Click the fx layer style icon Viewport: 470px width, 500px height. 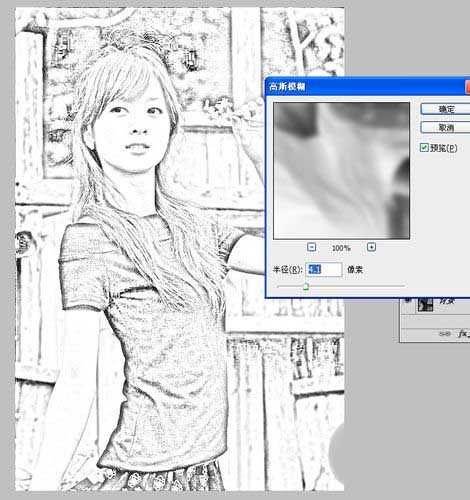[x=464, y=333]
